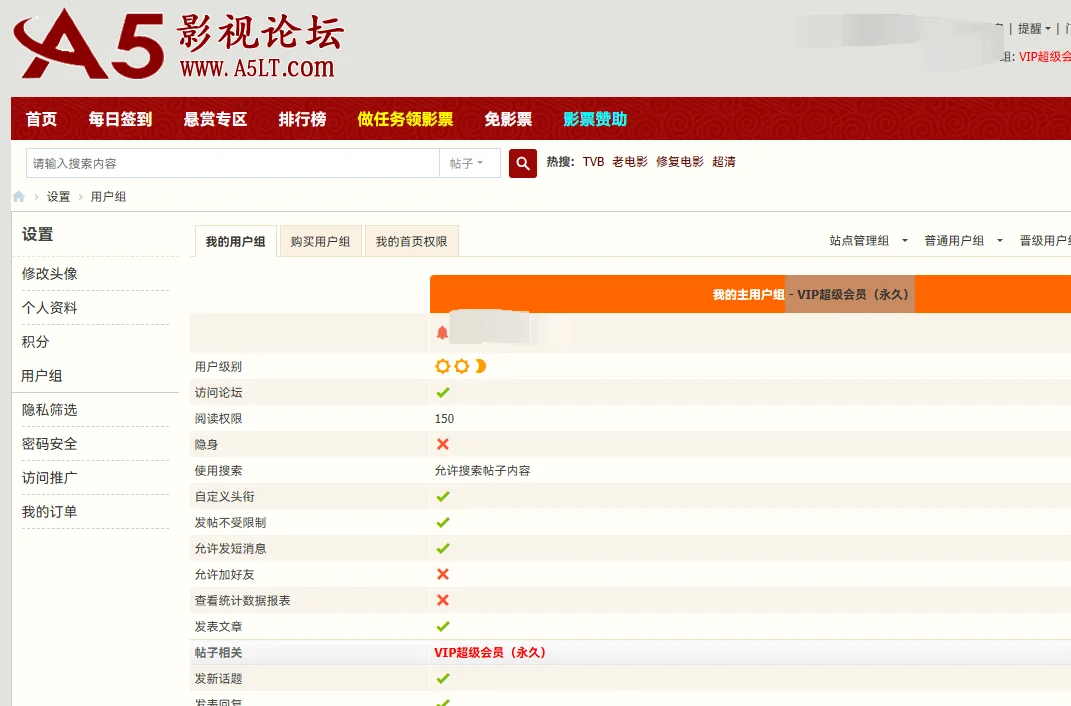
Task: Click the green check in 发新话题 row
Action: click(x=443, y=679)
